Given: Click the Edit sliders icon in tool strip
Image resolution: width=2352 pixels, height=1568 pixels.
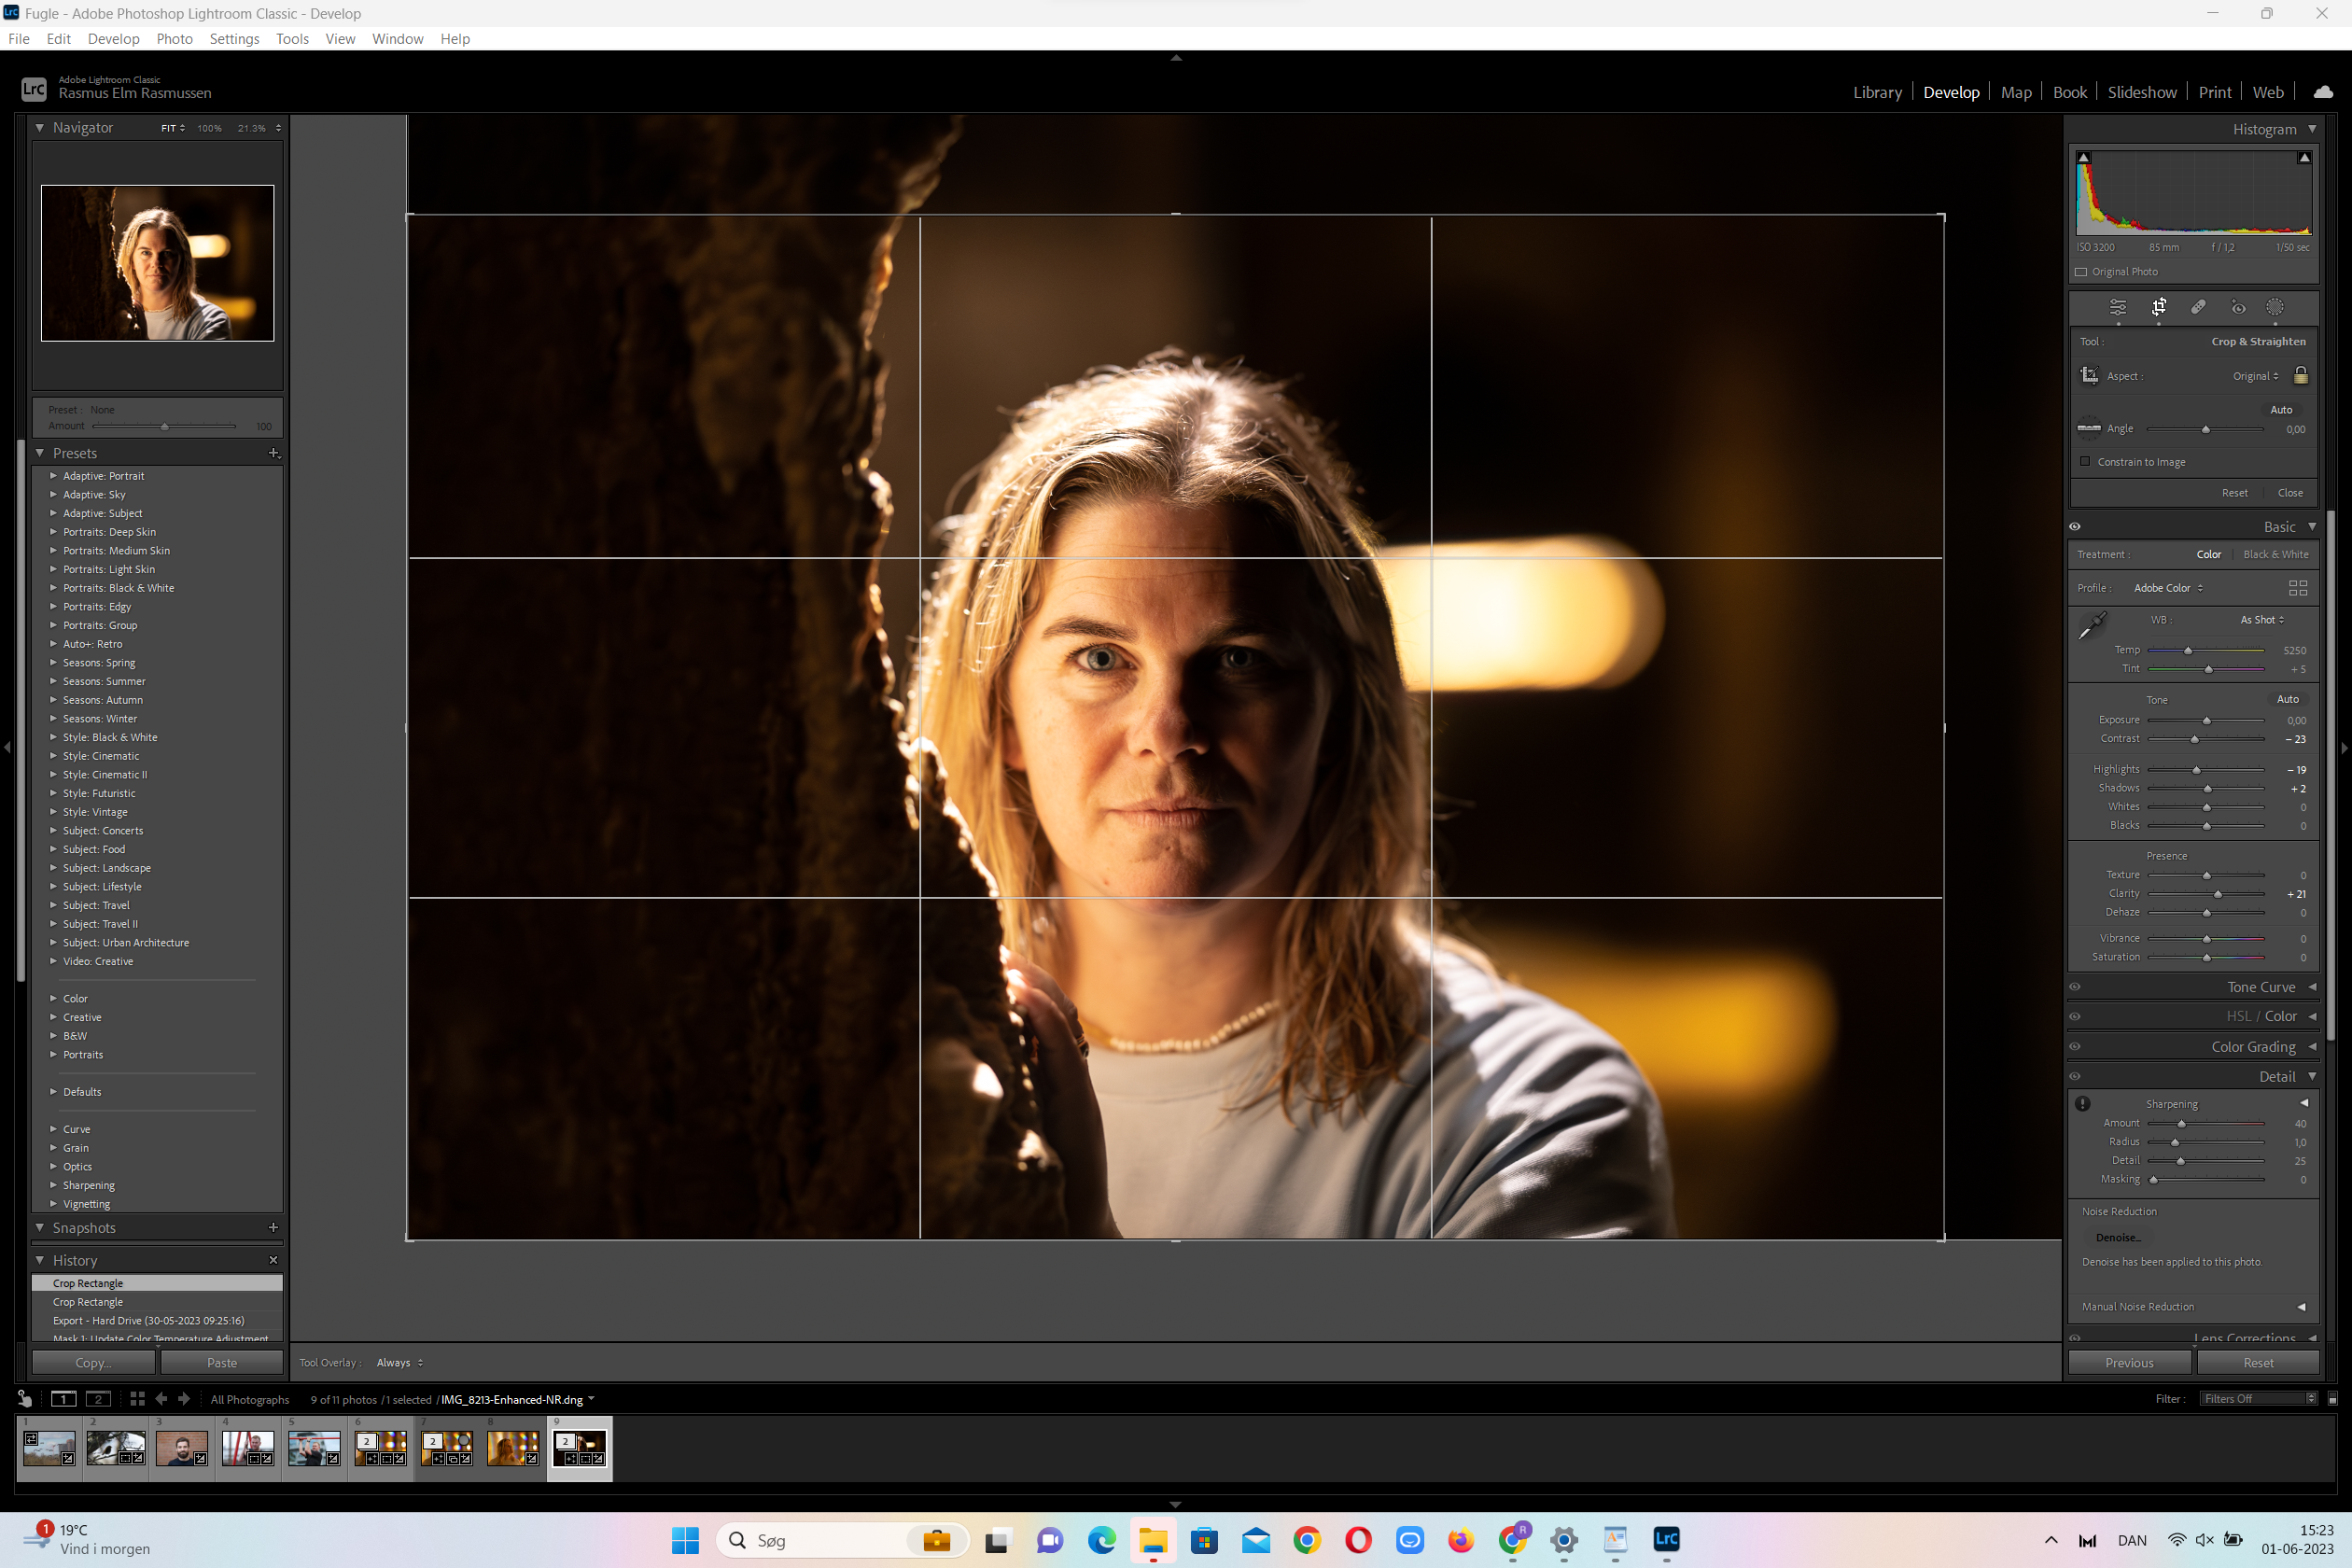Looking at the screenshot, I should coord(2118,307).
